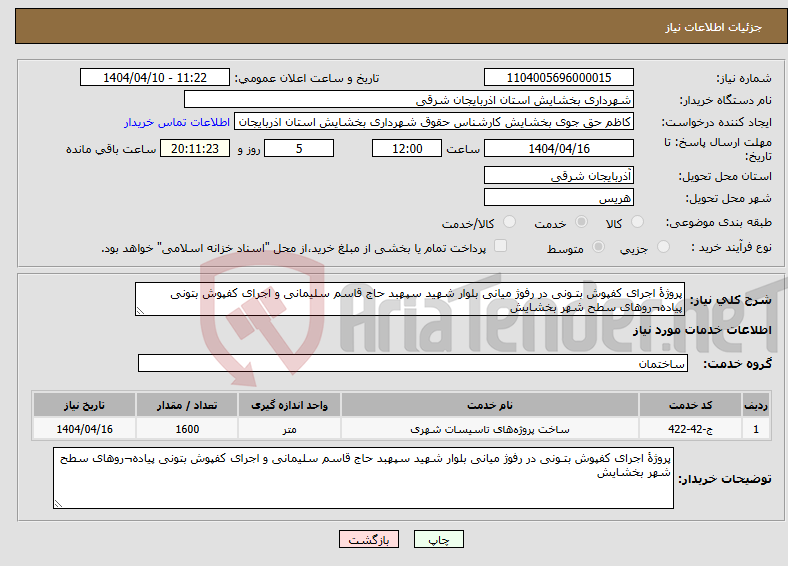Click the days remaining field showing 5
The width and height of the screenshot is (788, 566).
point(299,148)
